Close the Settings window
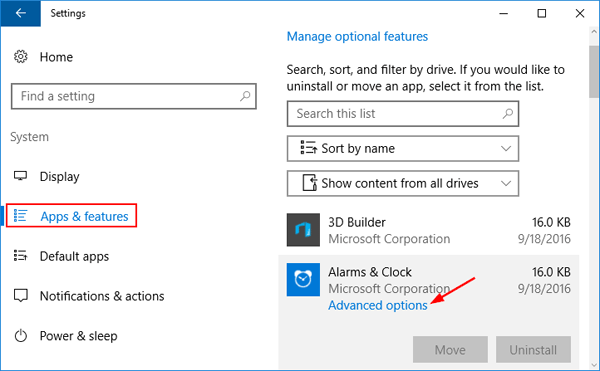 click(580, 13)
